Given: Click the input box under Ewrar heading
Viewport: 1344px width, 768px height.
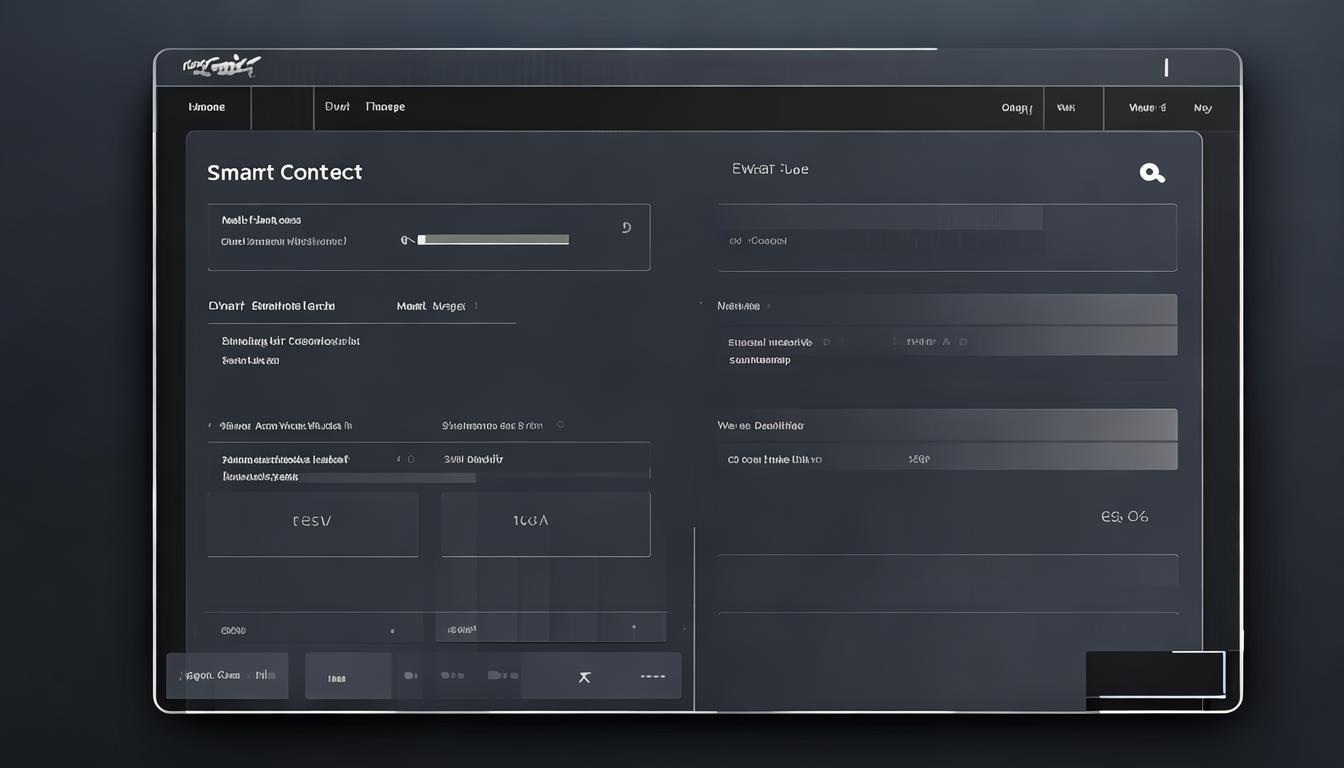Looking at the screenshot, I should pyautogui.click(x=947, y=237).
